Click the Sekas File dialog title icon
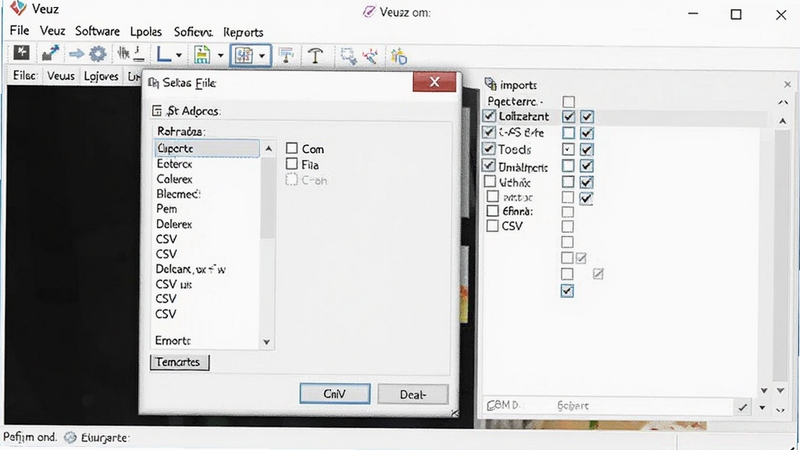 pos(153,83)
